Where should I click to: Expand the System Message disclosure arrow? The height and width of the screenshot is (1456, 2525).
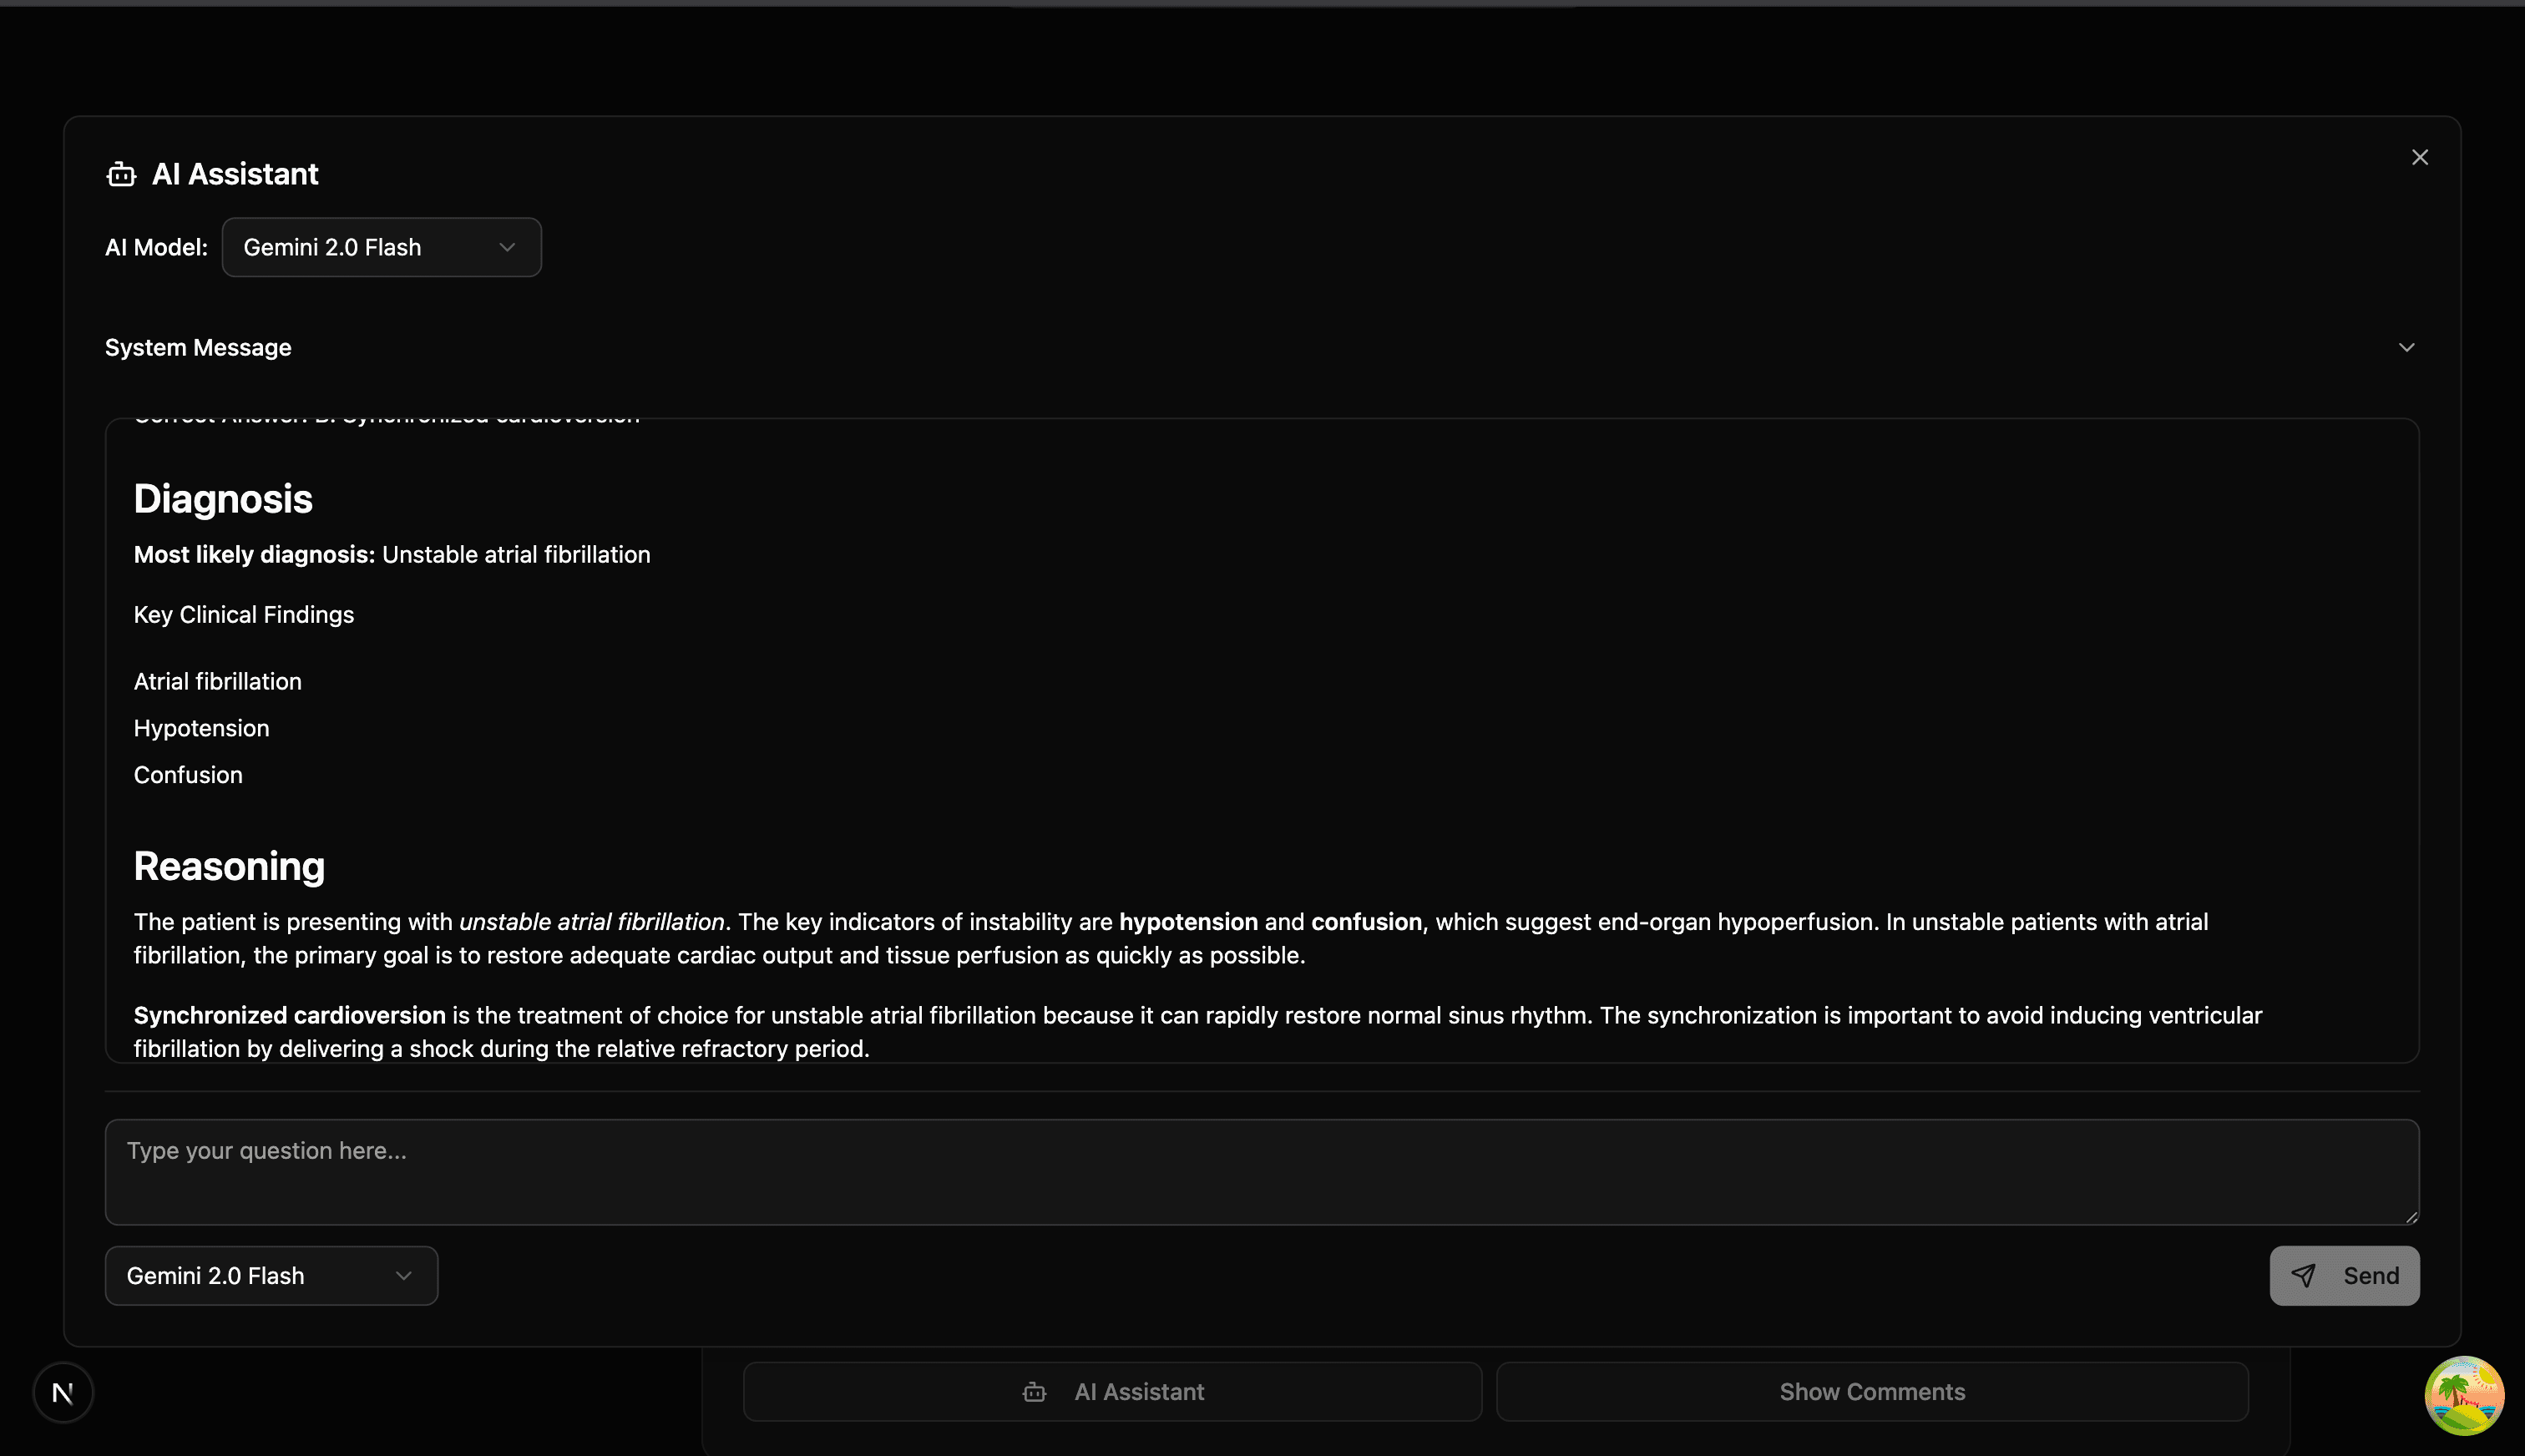tap(2406, 347)
